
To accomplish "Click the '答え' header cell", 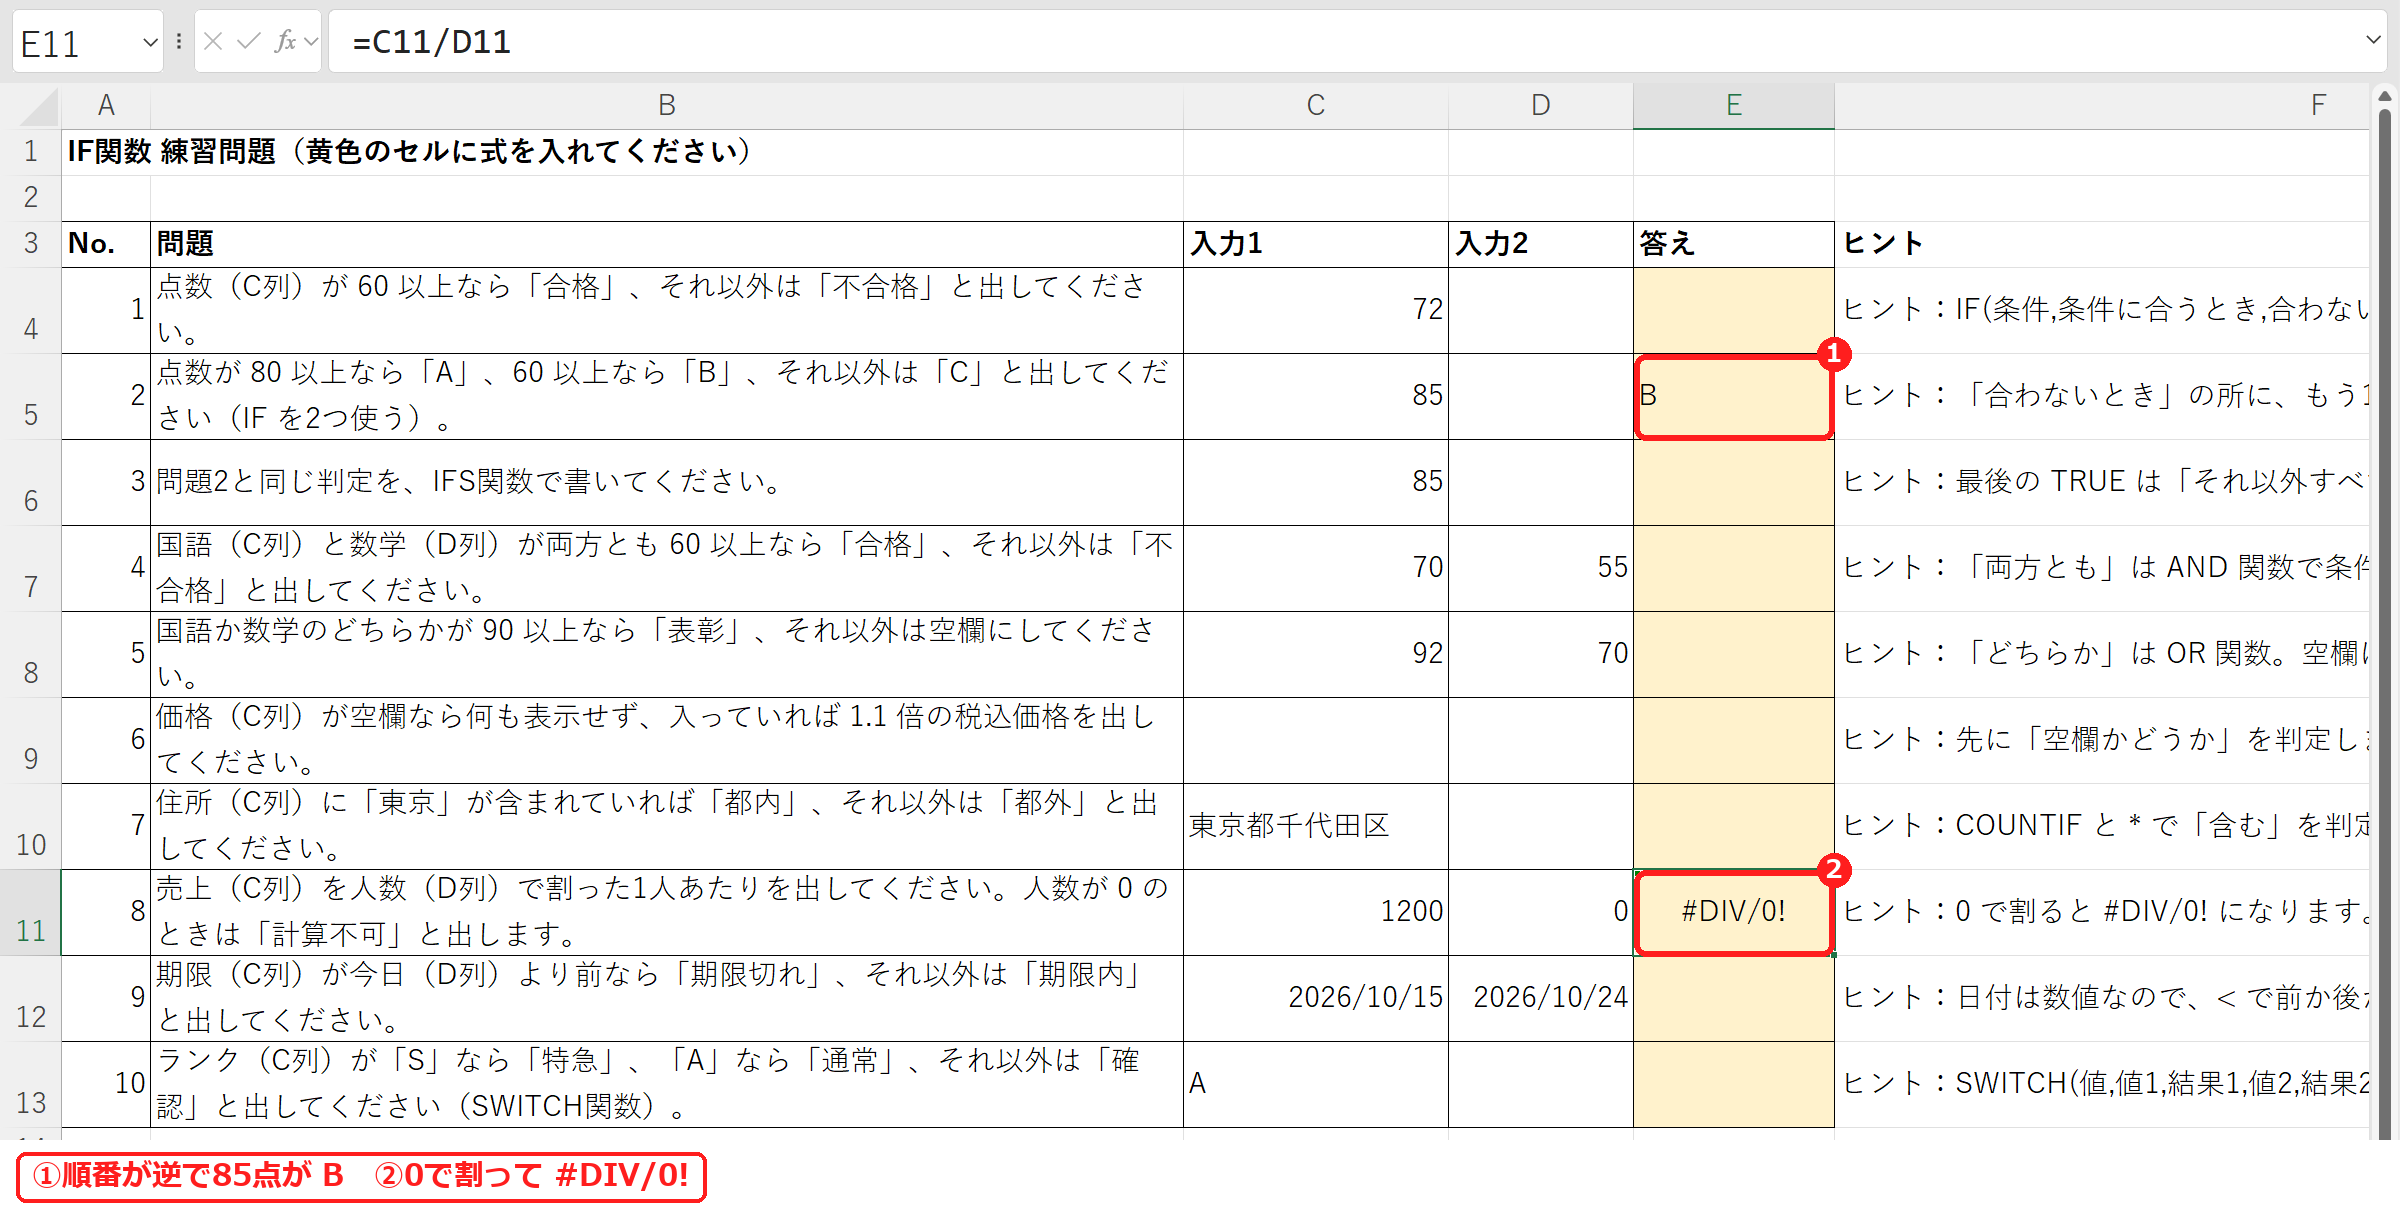I will (x=1734, y=244).
